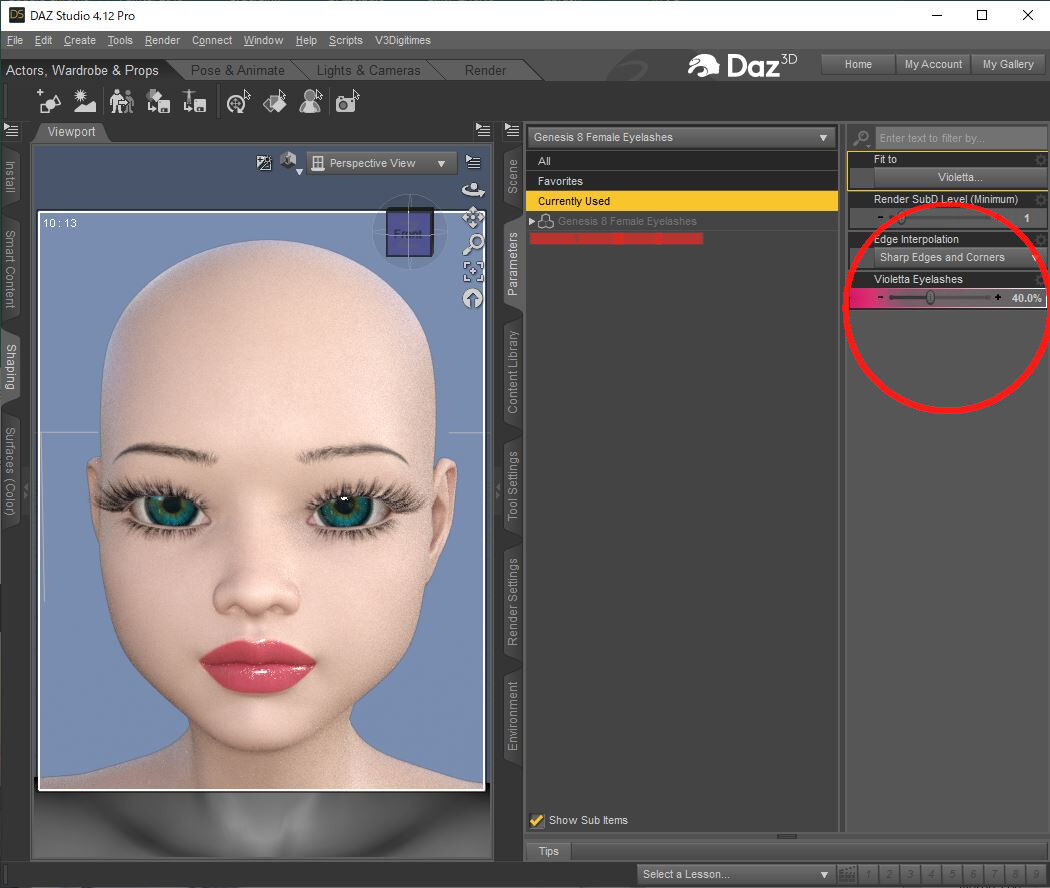Click the plus button on Violetta Eyelashes slider

tap(998, 297)
